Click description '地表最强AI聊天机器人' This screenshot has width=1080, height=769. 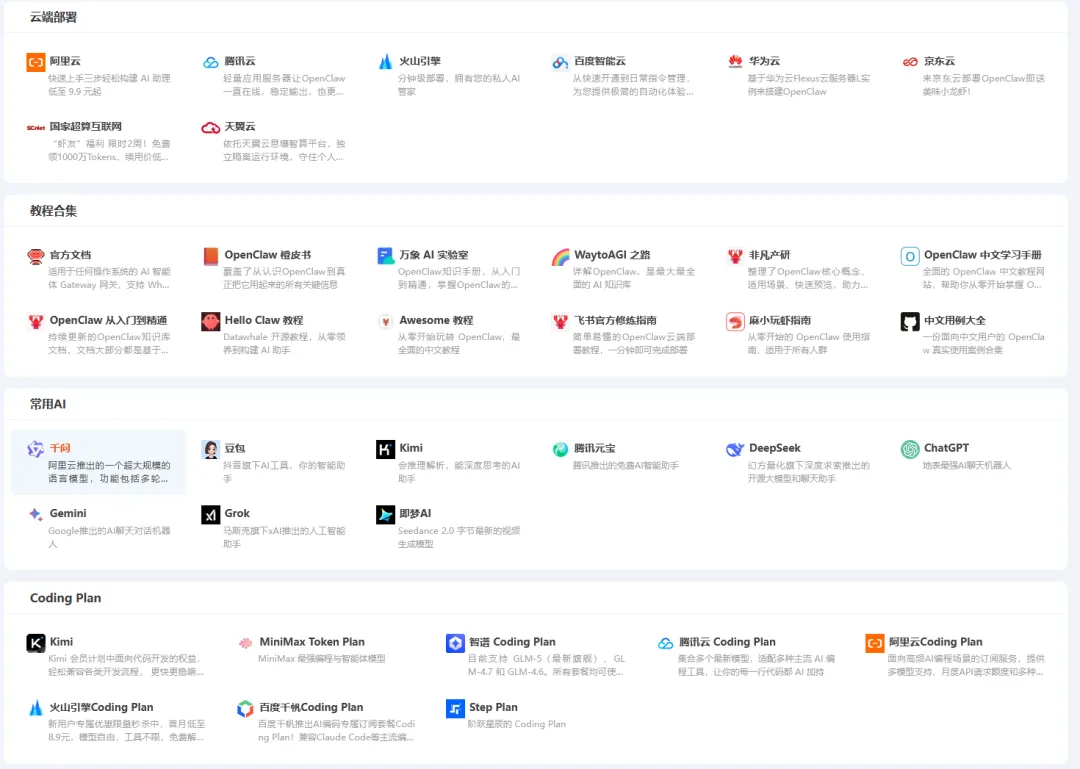(x=967, y=465)
